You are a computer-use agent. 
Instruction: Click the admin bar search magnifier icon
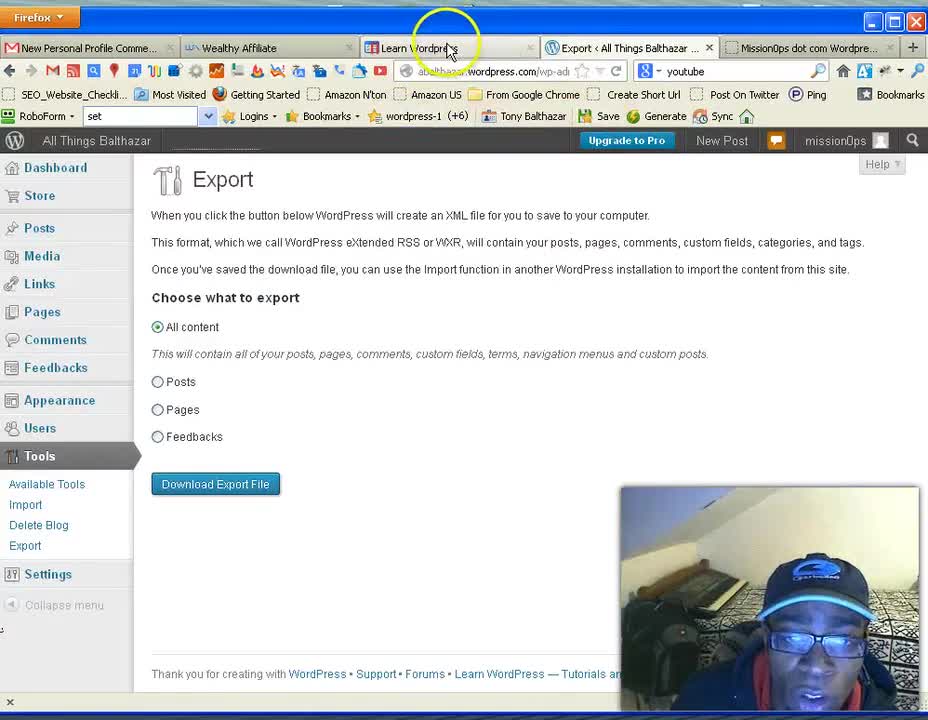[912, 141]
